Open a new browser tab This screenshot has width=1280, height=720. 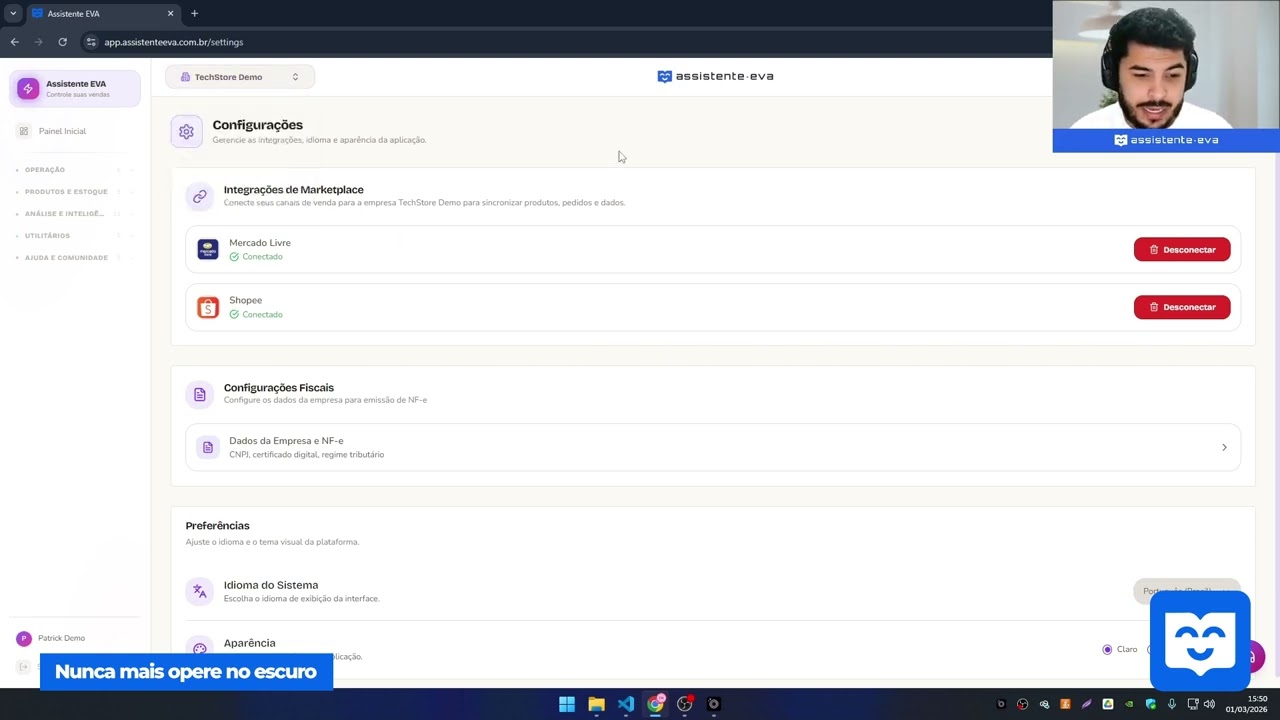click(x=194, y=13)
